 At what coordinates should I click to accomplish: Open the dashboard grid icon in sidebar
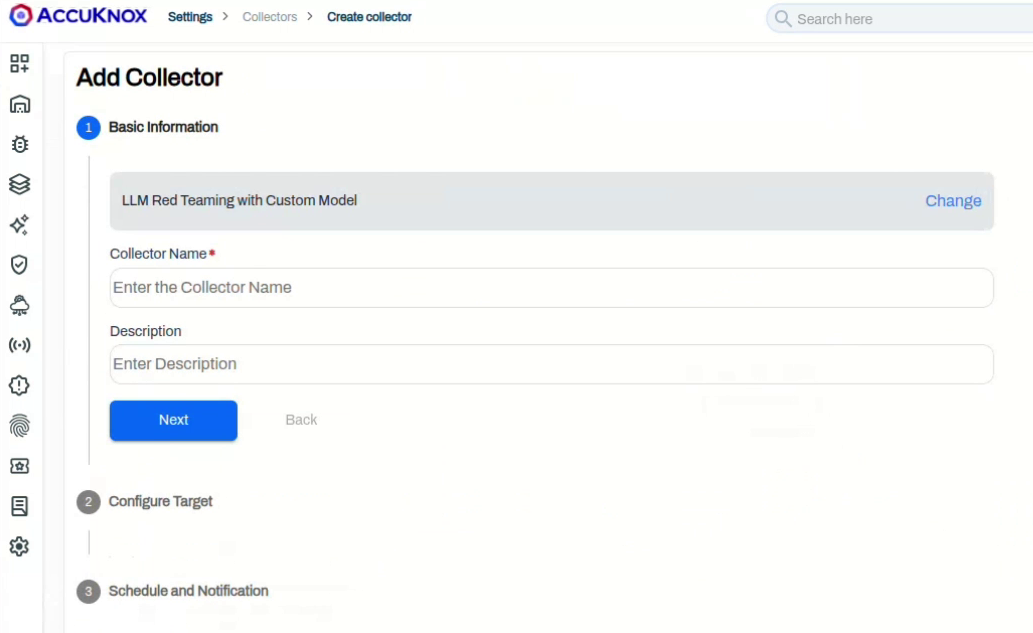pos(20,63)
